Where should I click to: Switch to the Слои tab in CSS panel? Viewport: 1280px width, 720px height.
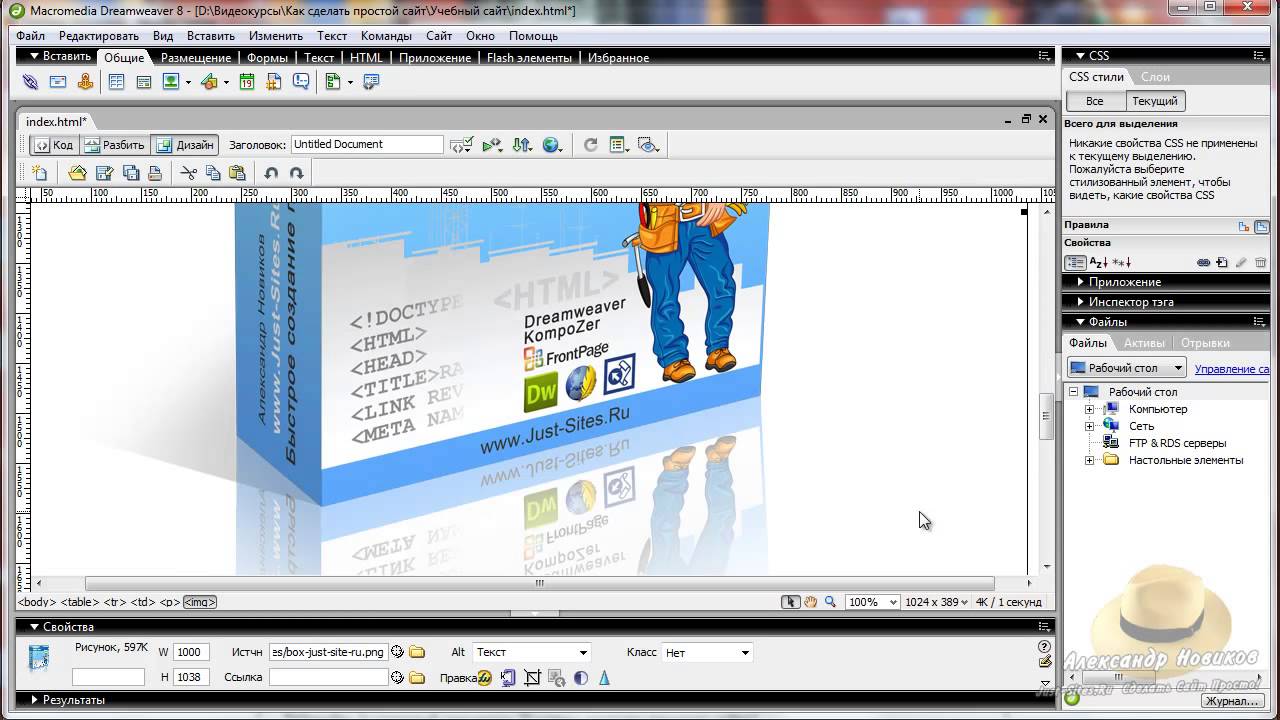pyautogui.click(x=1155, y=77)
